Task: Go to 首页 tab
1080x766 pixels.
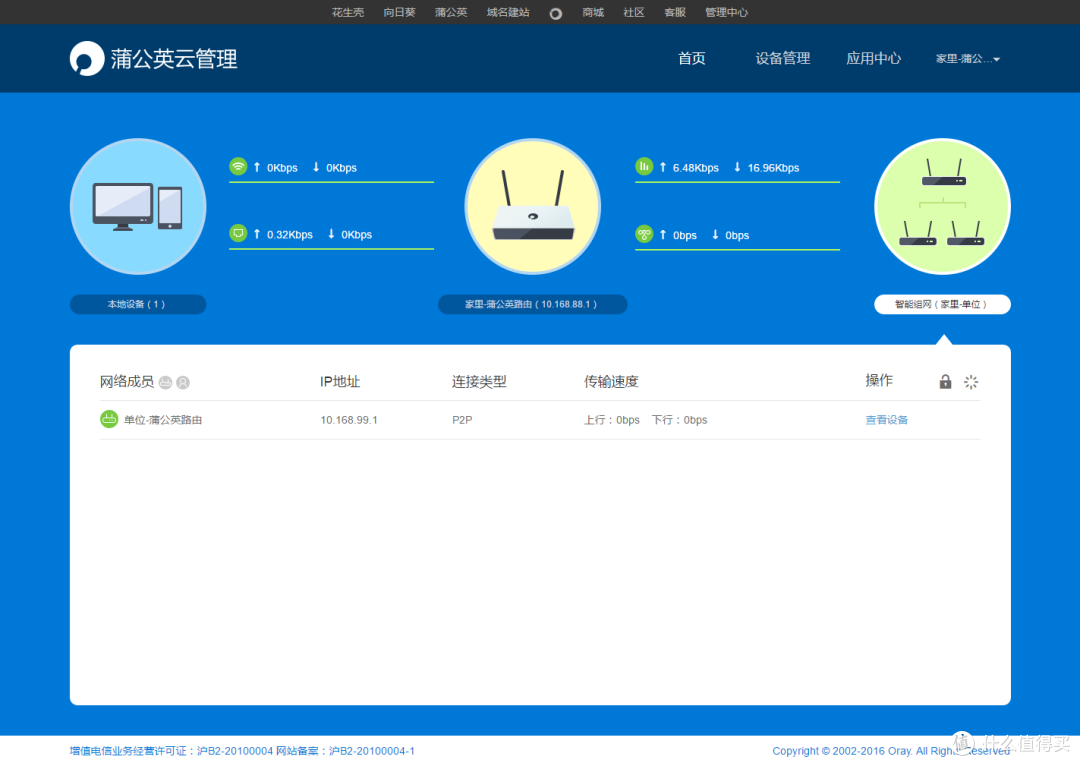Action: point(692,59)
